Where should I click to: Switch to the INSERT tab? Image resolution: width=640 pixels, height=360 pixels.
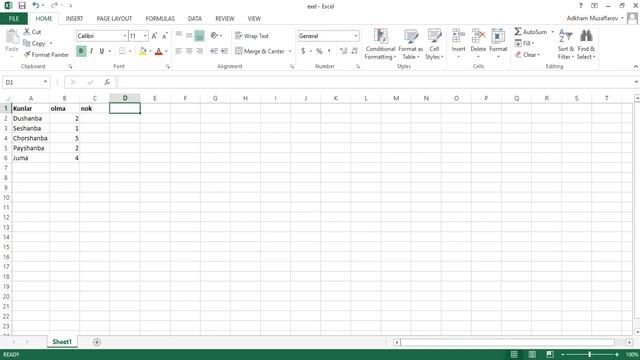[74, 19]
